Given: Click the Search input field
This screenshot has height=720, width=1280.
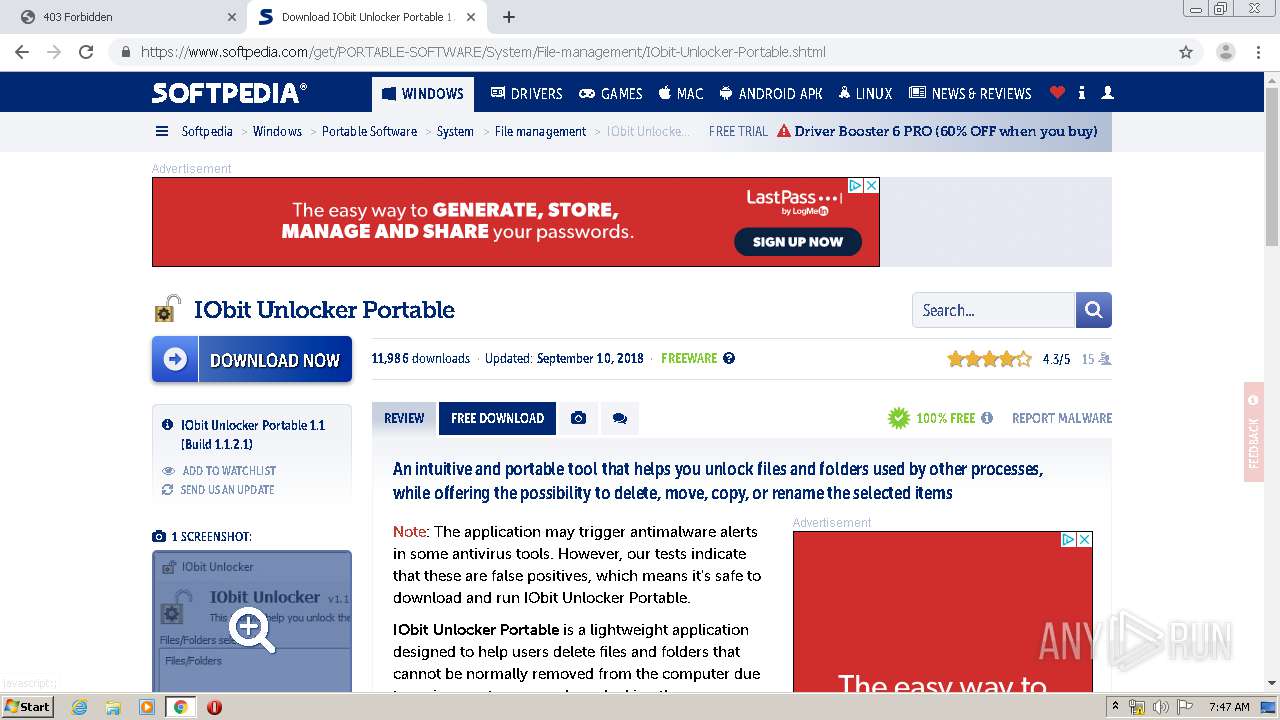Looking at the screenshot, I should [x=994, y=310].
